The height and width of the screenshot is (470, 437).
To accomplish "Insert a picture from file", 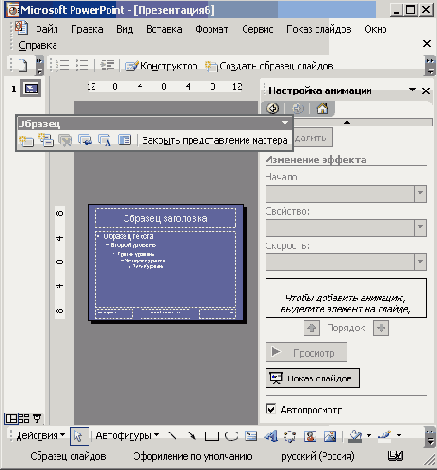I will click(330, 436).
